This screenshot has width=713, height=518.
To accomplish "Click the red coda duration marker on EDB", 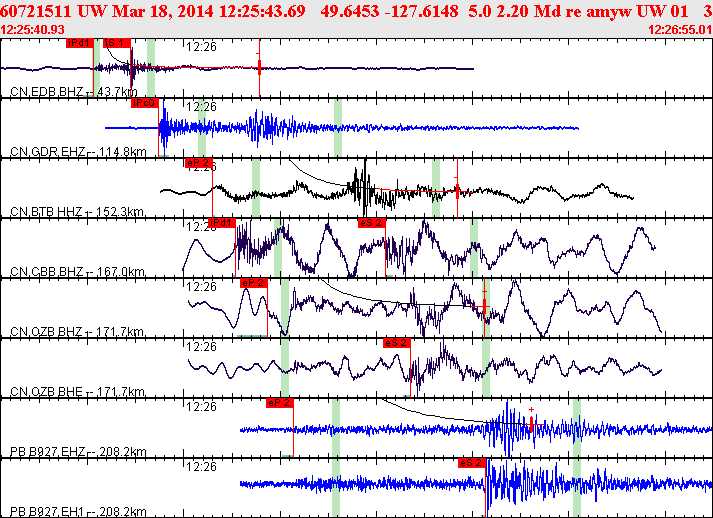I will point(259,68).
